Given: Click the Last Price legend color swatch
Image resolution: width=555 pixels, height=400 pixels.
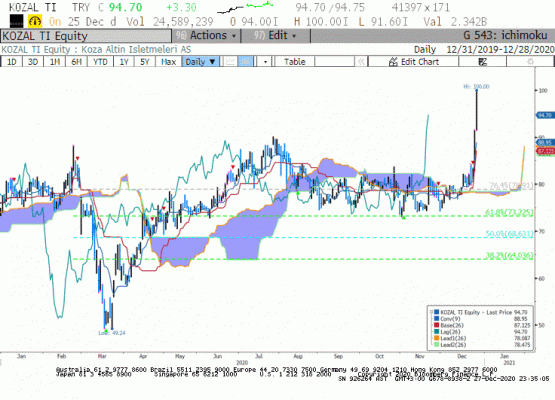Looking at the screenshot, I should coord(437,312).
